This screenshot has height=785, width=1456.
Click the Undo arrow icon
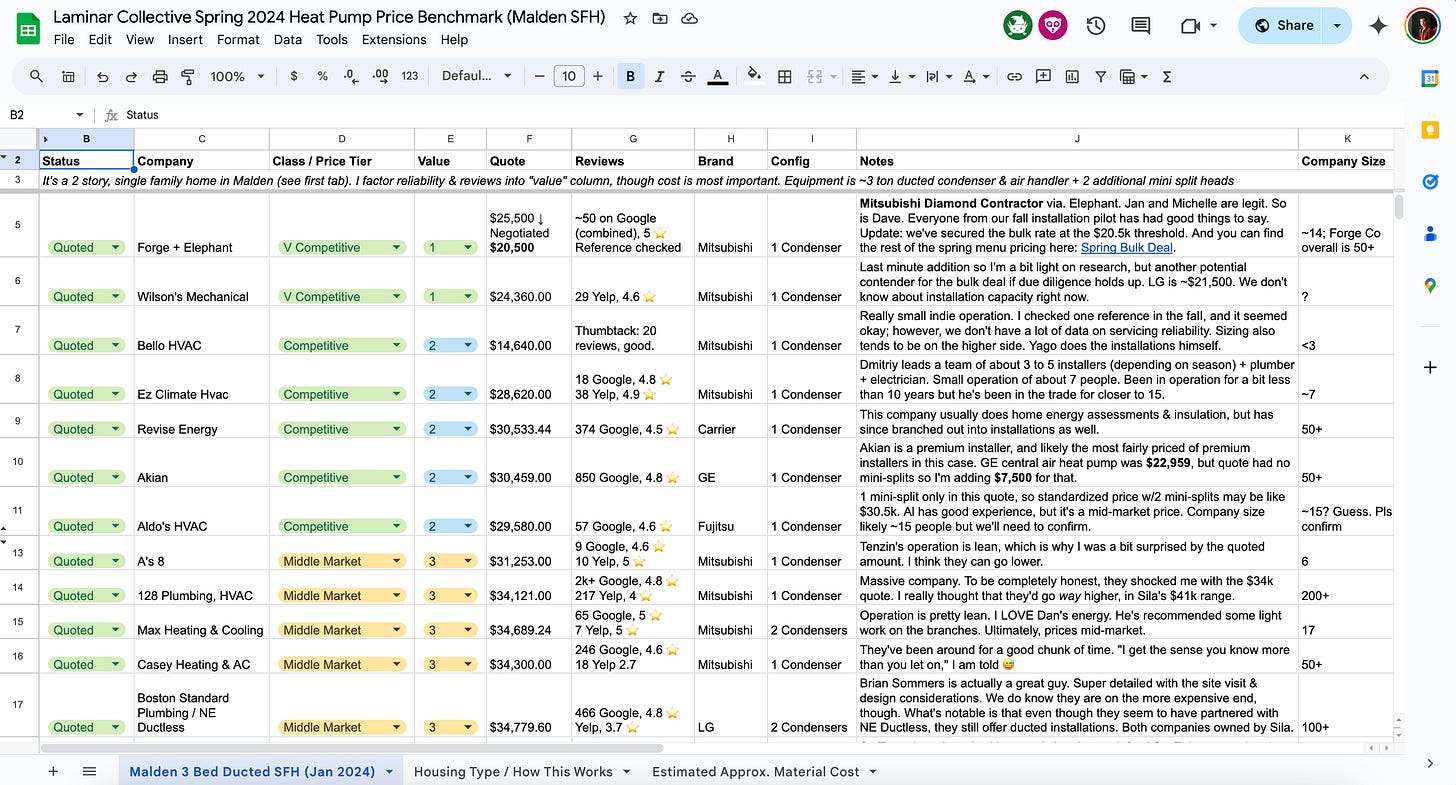[x=102, y=76]
